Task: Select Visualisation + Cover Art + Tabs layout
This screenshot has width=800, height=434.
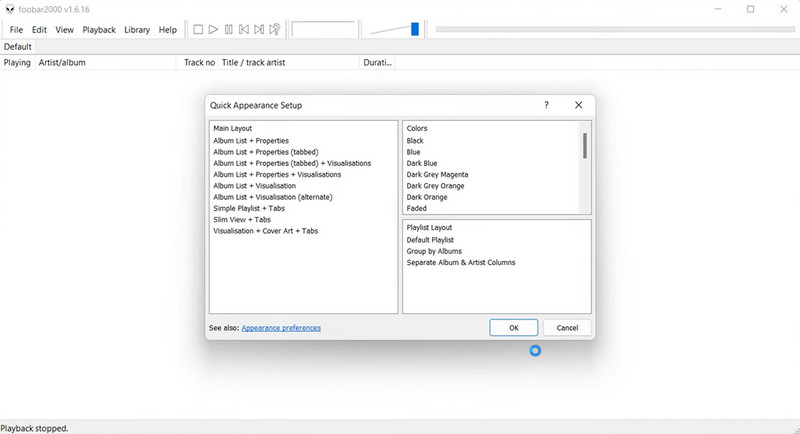Action: click(x=265, y=231)
